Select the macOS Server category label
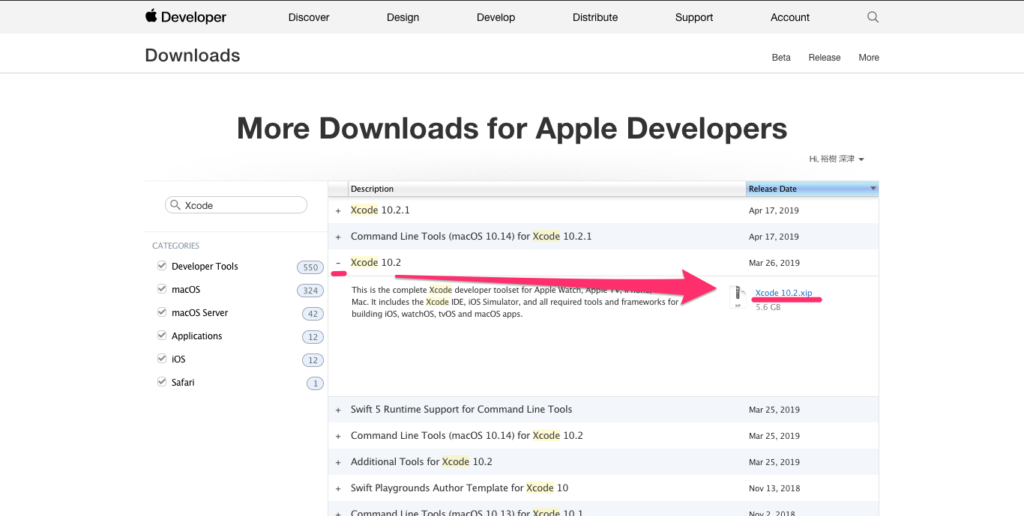1024x516 pixels. [x=200, y=313]
